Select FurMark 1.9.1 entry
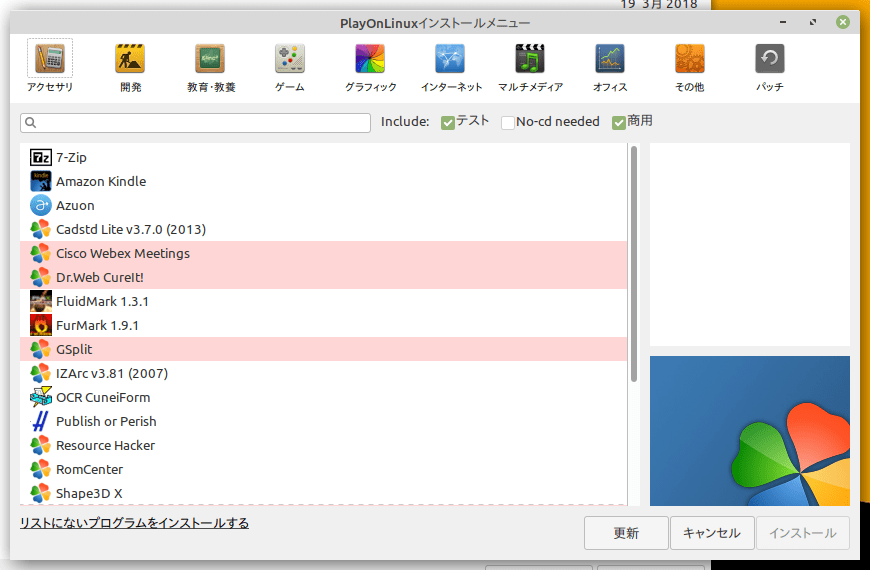Screen dimensions: 870x570 pos(323,325)
